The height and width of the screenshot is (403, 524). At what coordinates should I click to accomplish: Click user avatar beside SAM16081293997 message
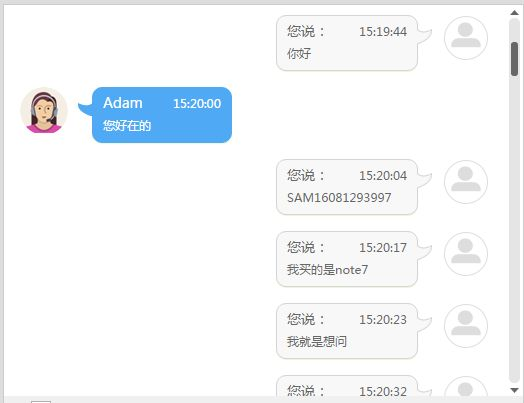(x=466, y=182)
